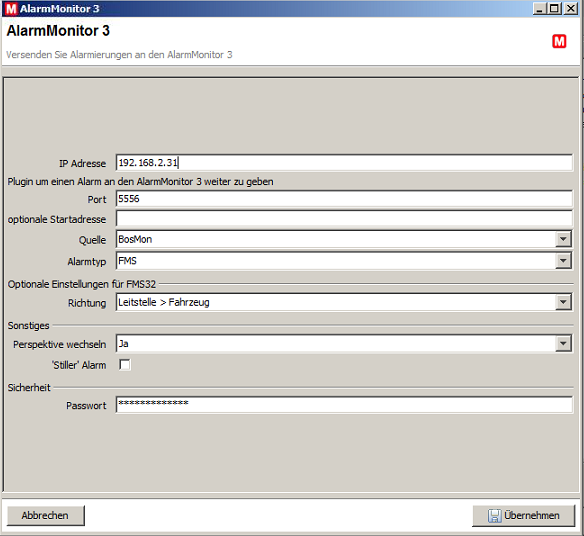The width and height of the screenshot is (584, 536).
Task: Click the plugin description text line
Action: pos(140,182)
